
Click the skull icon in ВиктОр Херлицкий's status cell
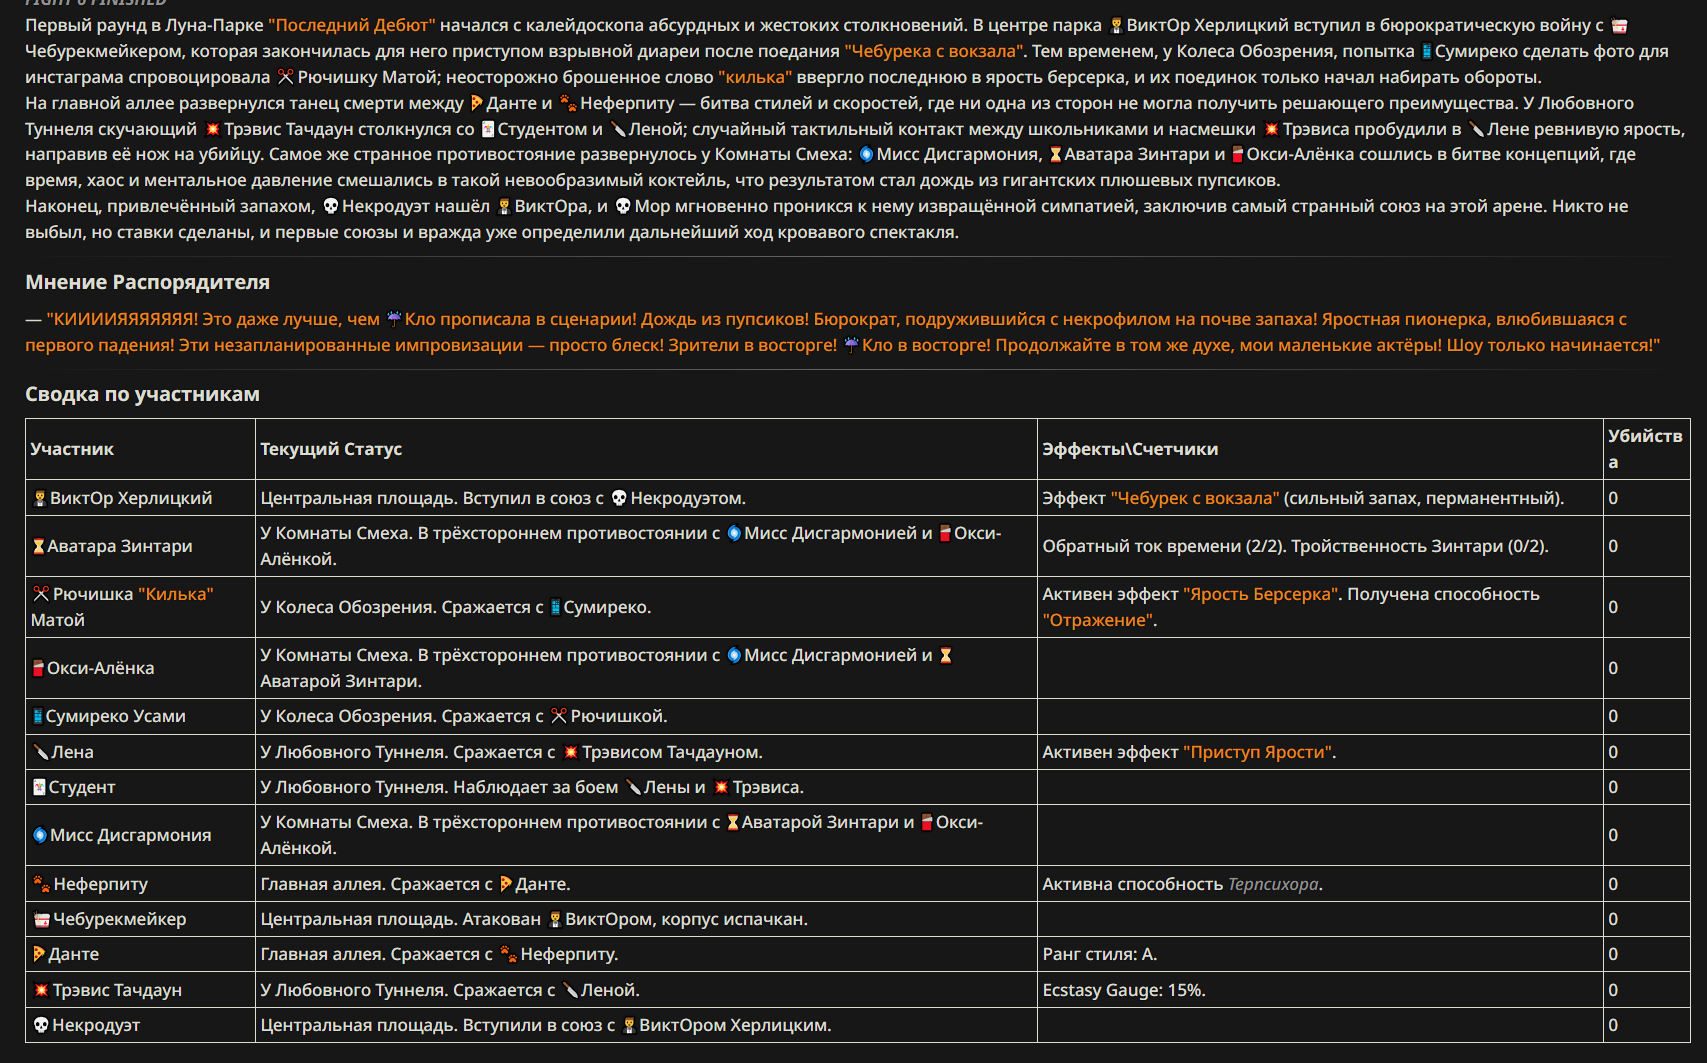click(x=619, y=498)
